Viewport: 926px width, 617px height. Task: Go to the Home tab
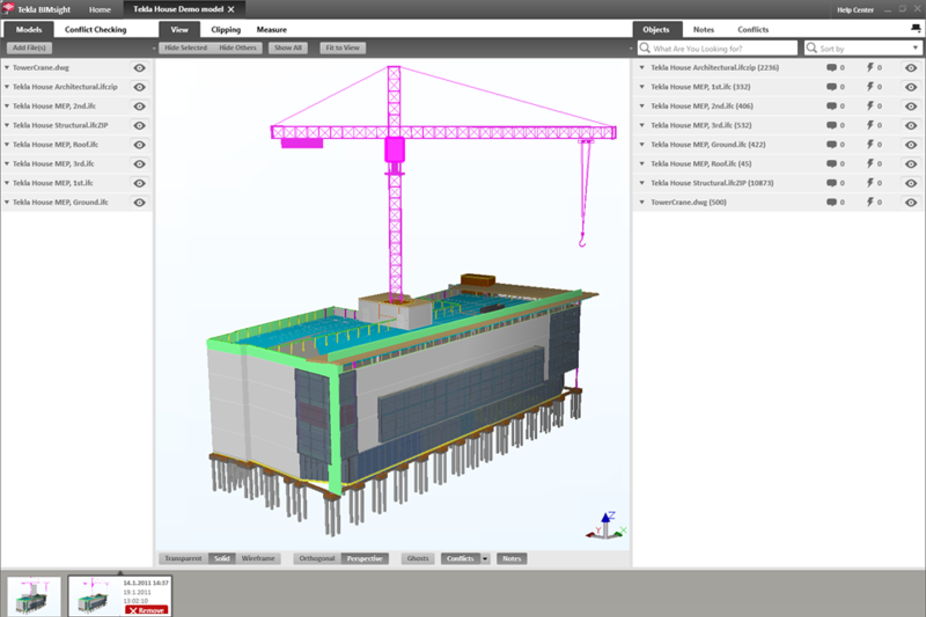click(x=100, y=9)
